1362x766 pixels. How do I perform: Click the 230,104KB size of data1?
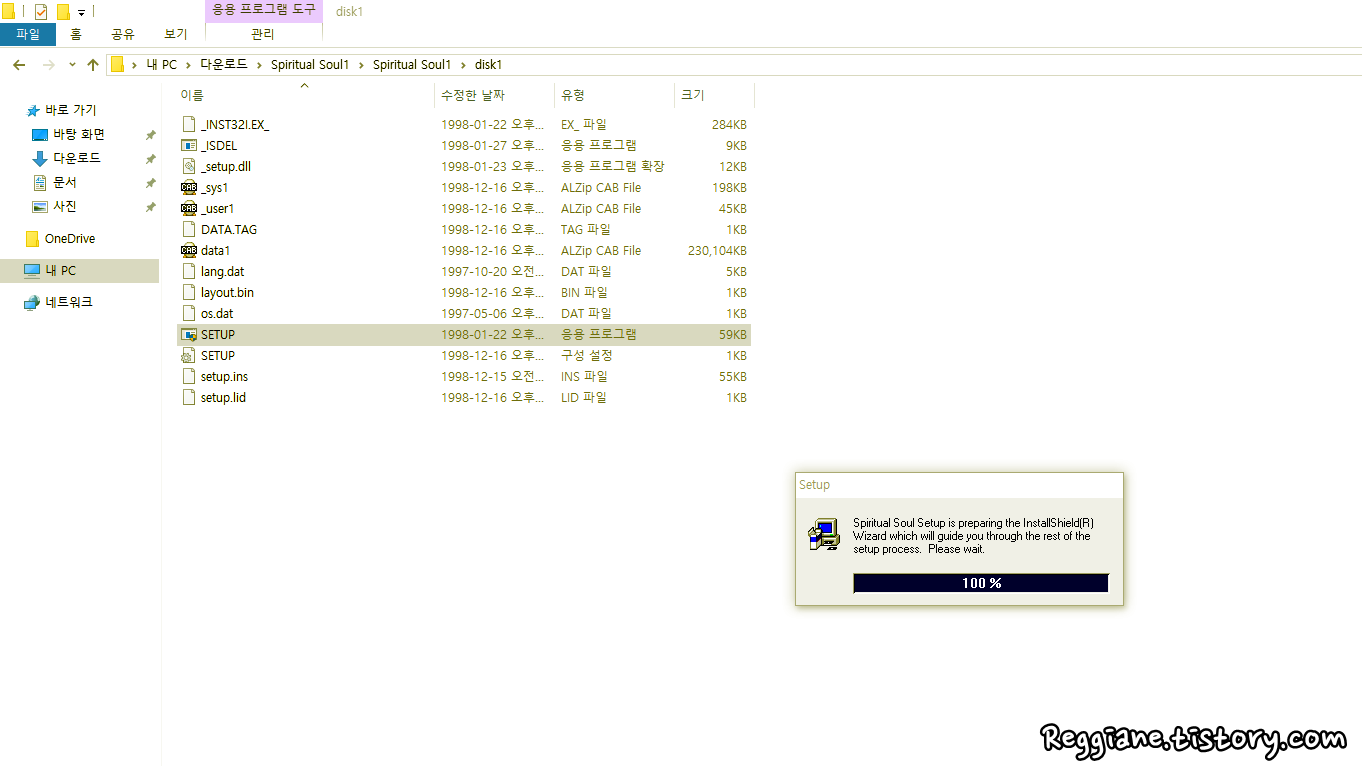[x=717, y=251]
